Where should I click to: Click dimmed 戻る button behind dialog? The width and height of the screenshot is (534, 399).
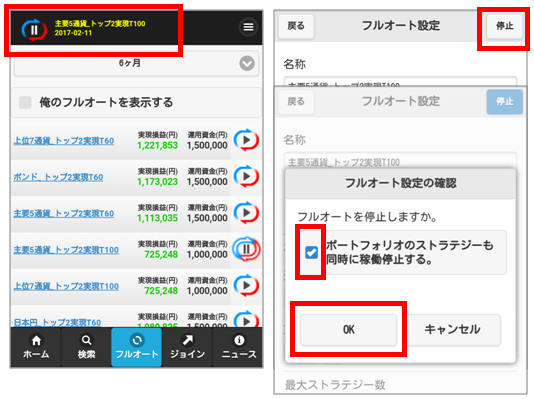(x=296, y=101)
